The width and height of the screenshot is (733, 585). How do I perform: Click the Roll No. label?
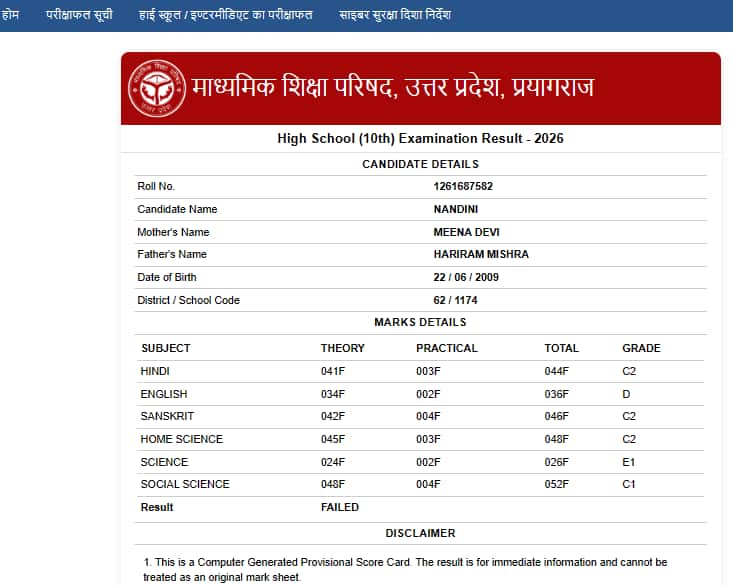coord(156,186)
